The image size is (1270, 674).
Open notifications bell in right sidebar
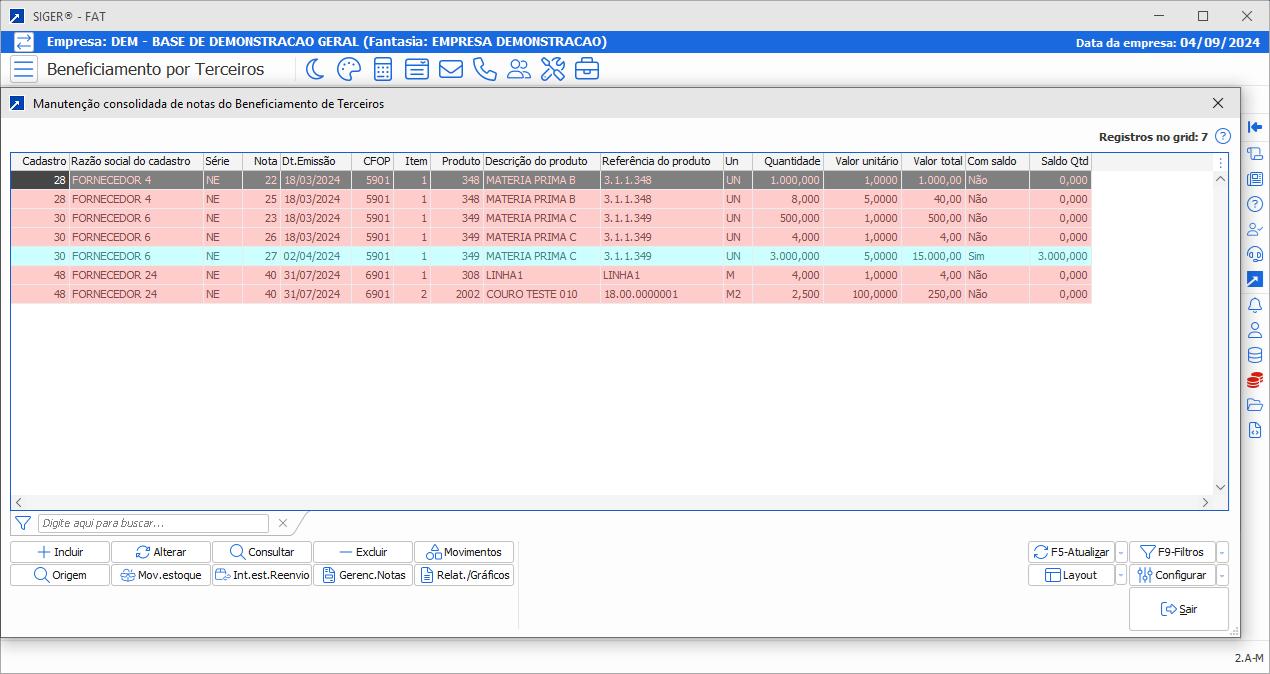[1255, 305]
